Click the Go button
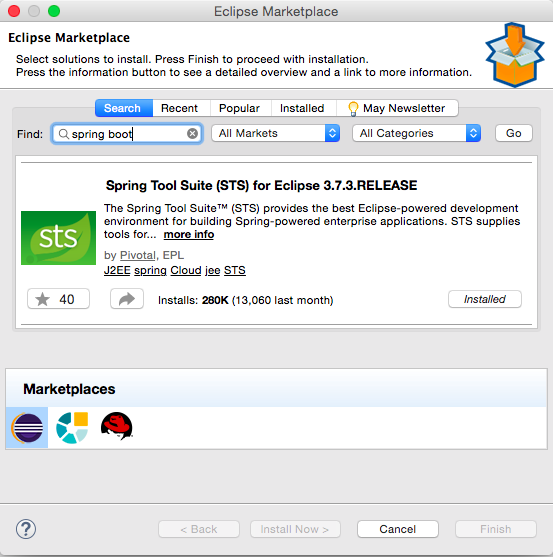 pyautogui.click(x=514, y=133)
